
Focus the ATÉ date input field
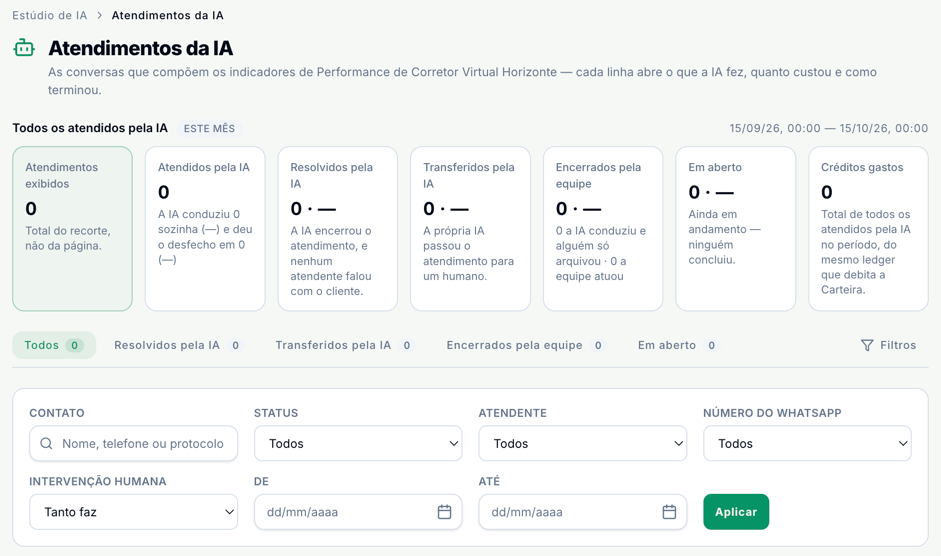pos(583,512)
